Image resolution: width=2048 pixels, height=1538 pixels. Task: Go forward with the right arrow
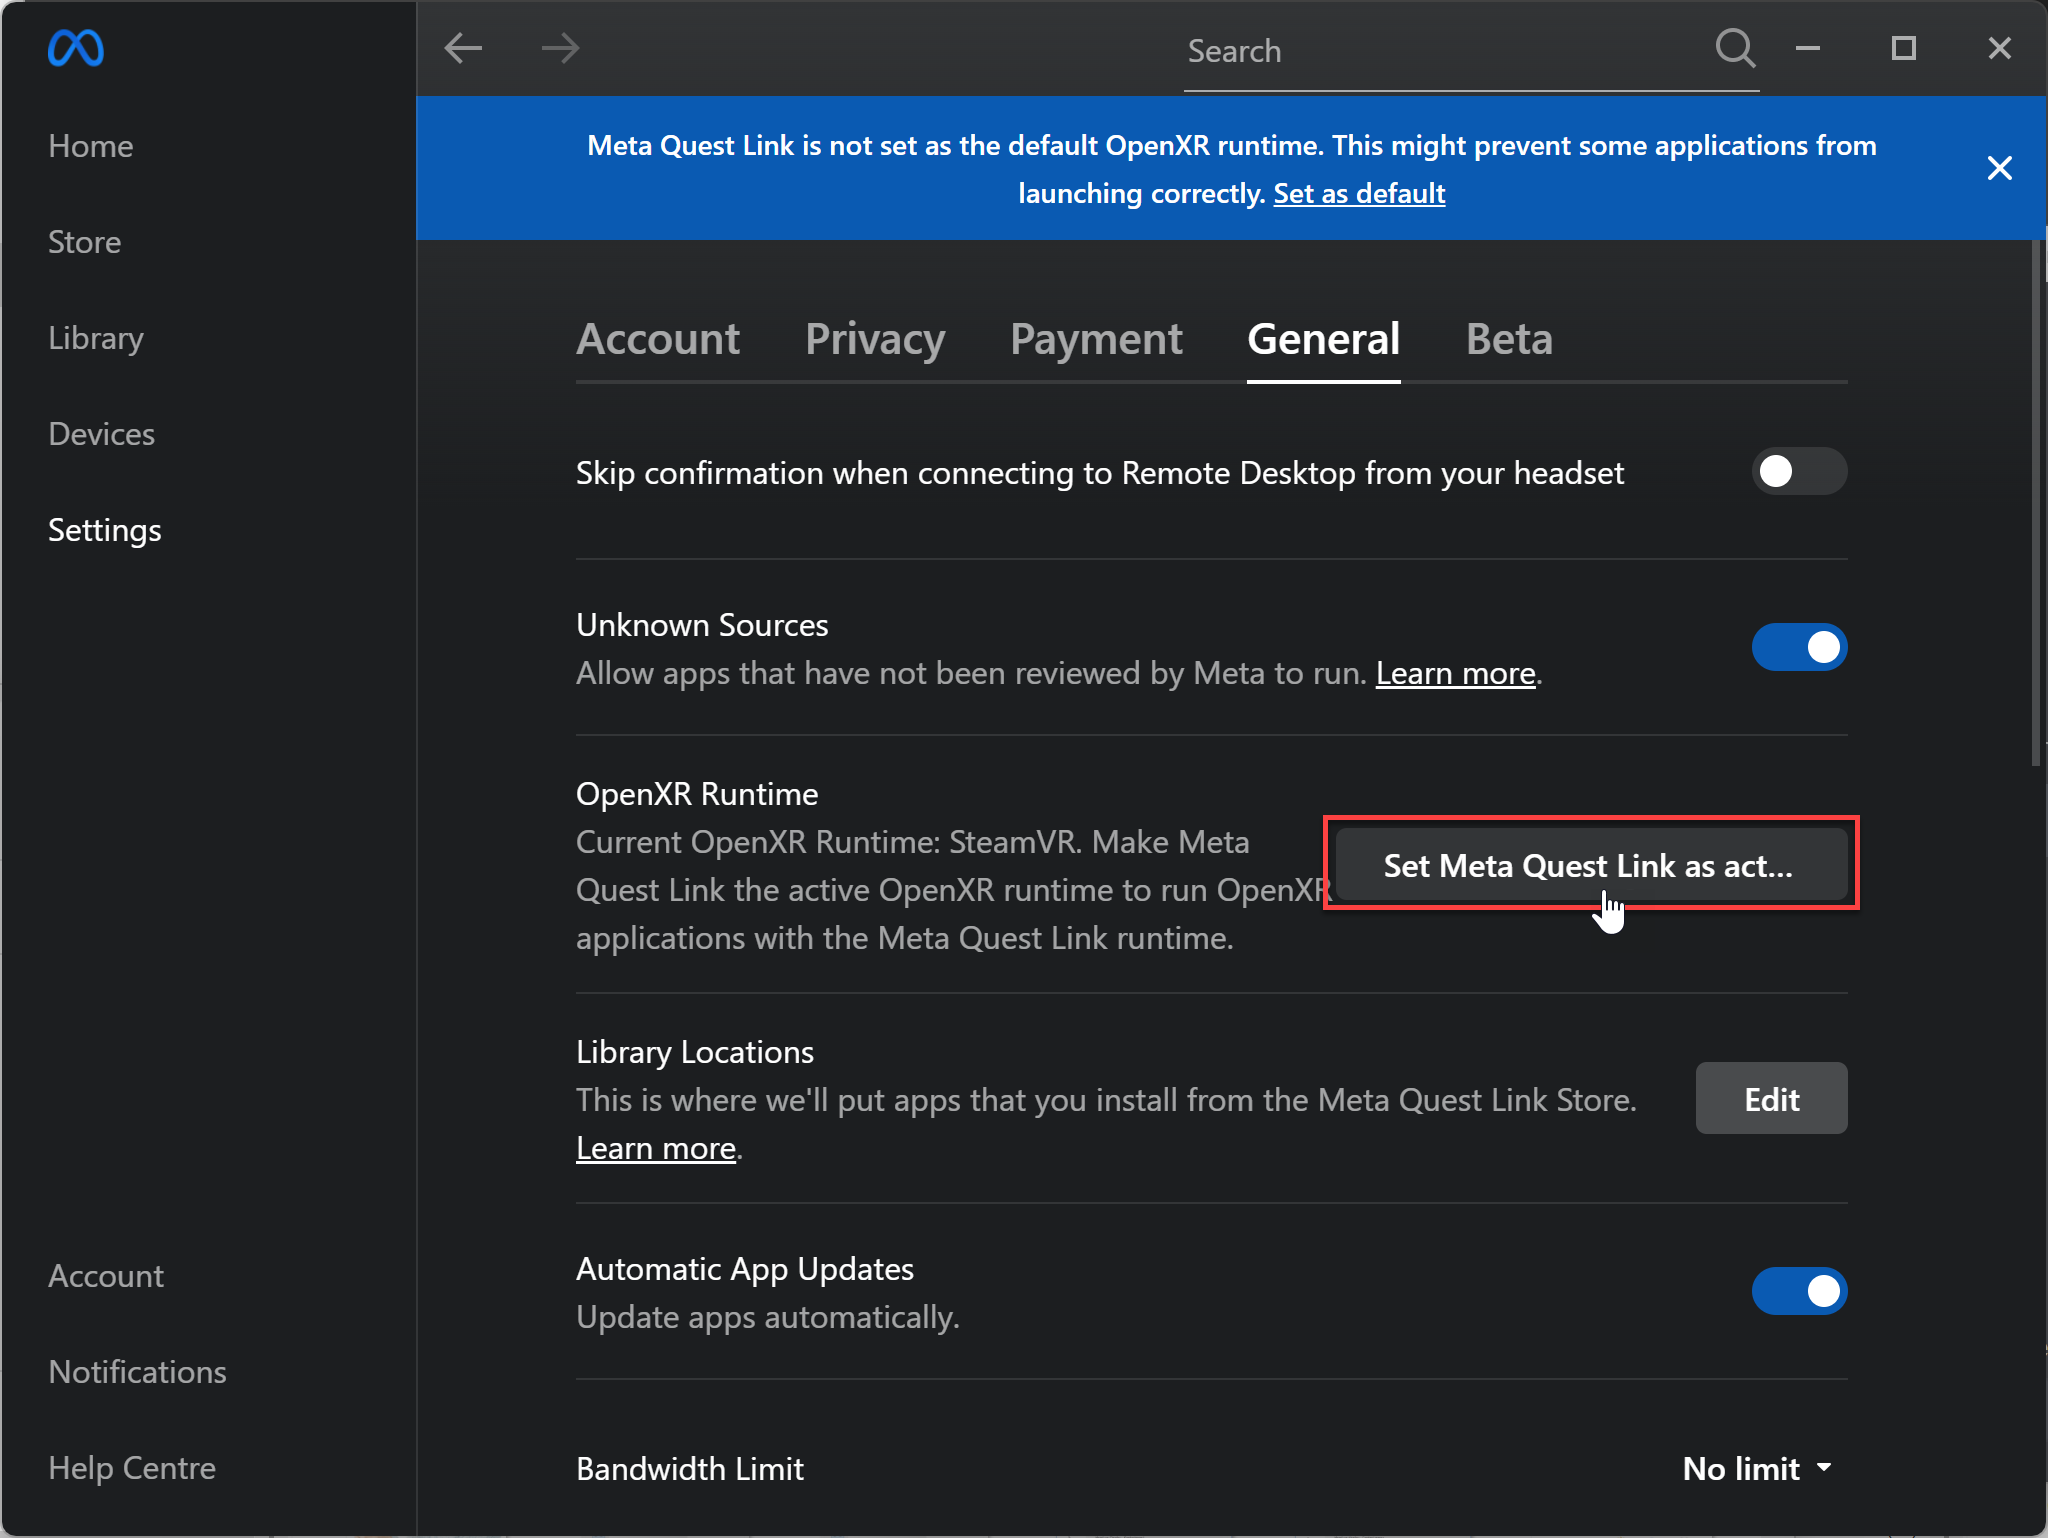(x=560, y=48)
